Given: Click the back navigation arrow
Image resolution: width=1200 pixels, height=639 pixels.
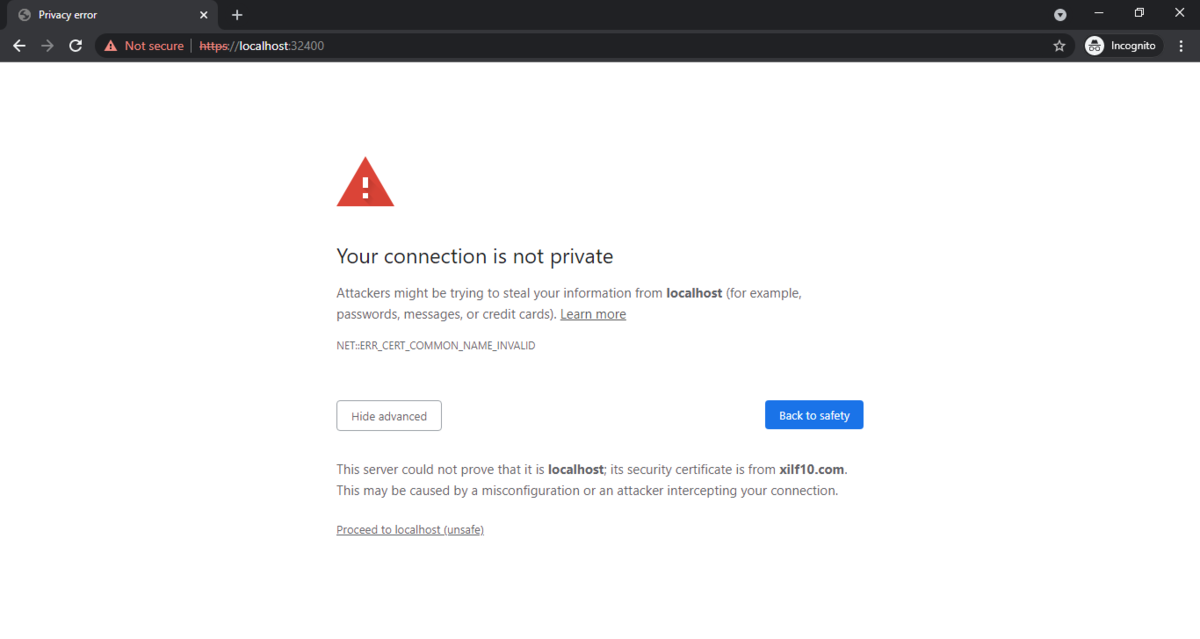Looking at the screenshot, I should click(19, 46).
